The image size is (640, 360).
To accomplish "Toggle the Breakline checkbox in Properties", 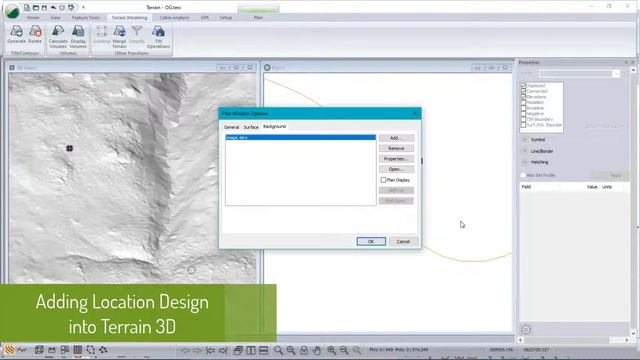I will [523, 108].
